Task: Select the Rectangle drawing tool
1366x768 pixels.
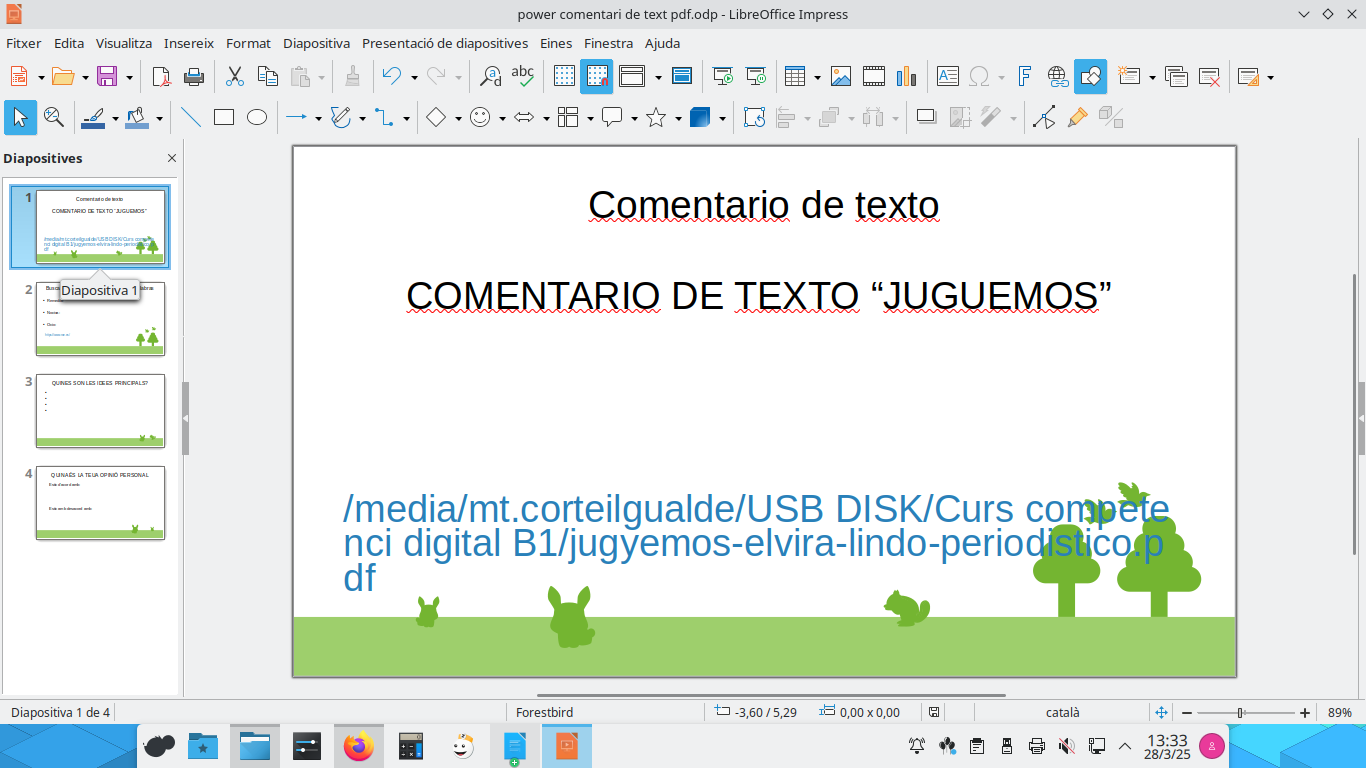Action: coord(224,118)
